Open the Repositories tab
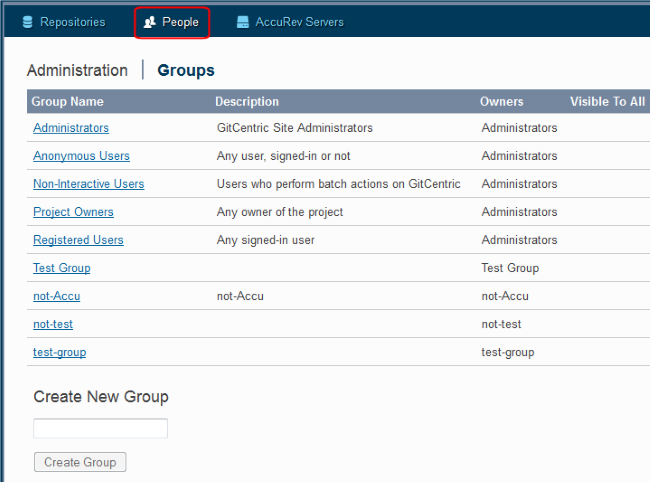 72,22
